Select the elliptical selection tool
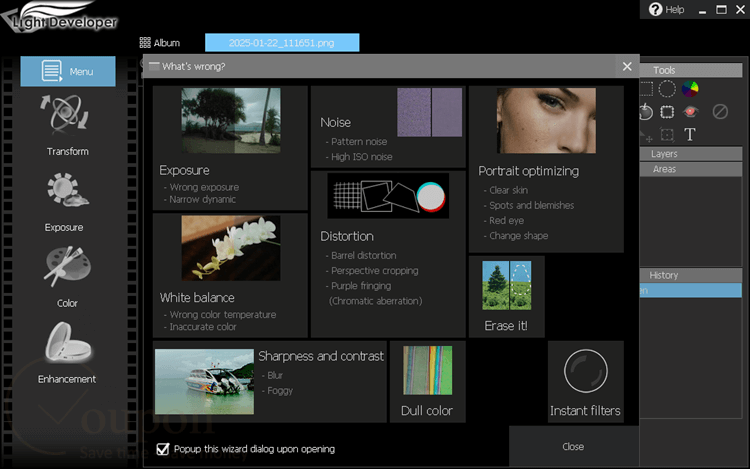Viewport: 750px width, 469px height. 667,89
